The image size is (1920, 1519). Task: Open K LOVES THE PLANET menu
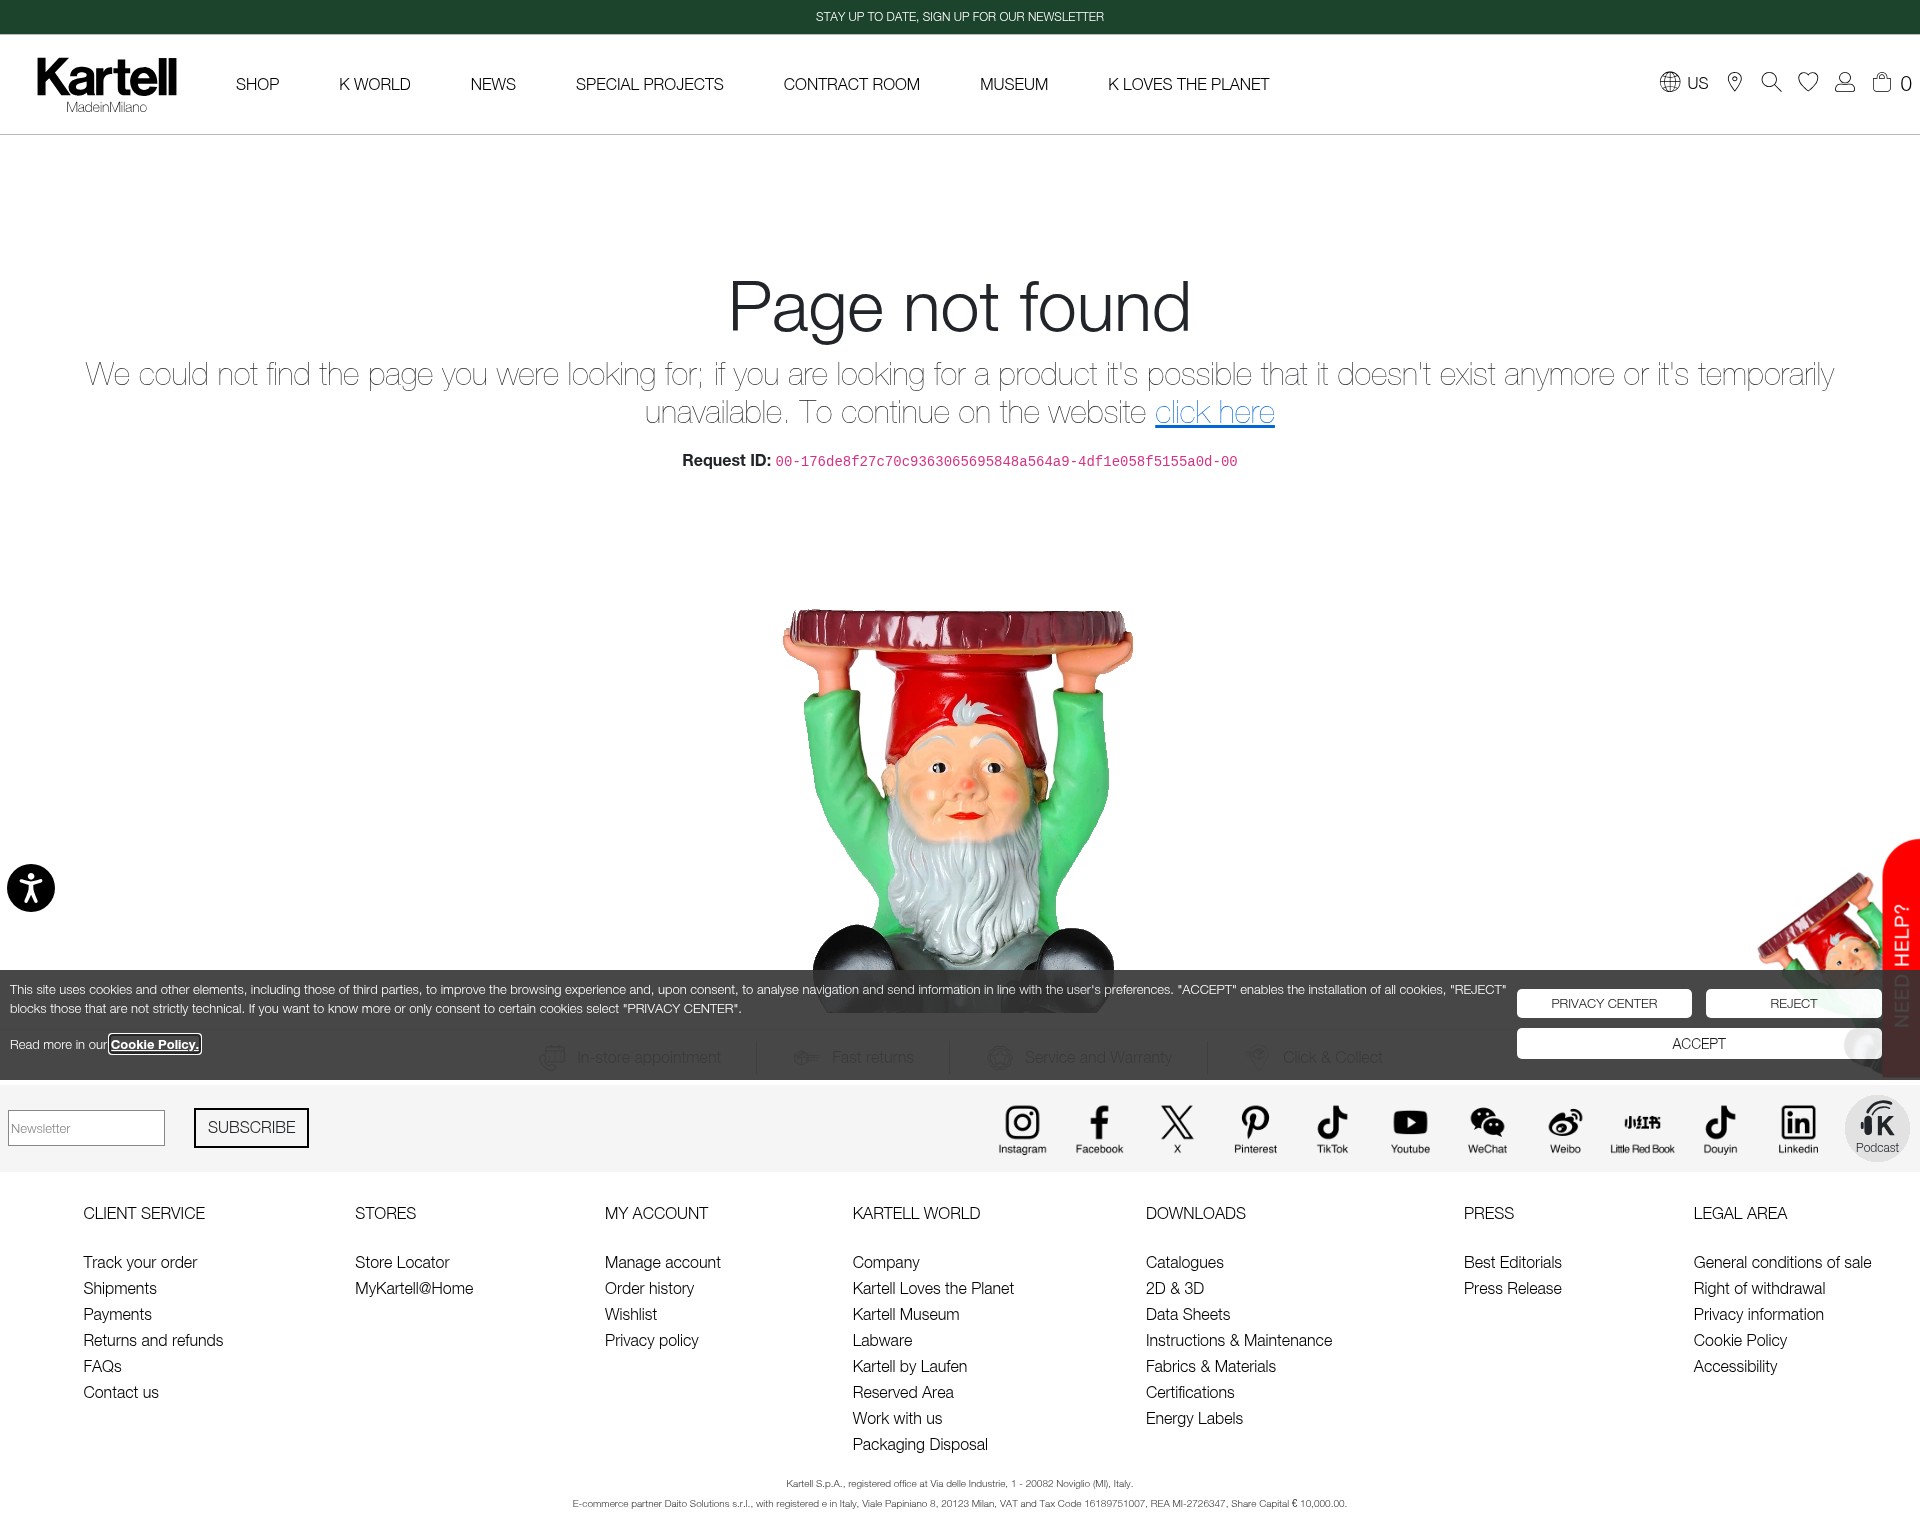tap(1188, 84)
